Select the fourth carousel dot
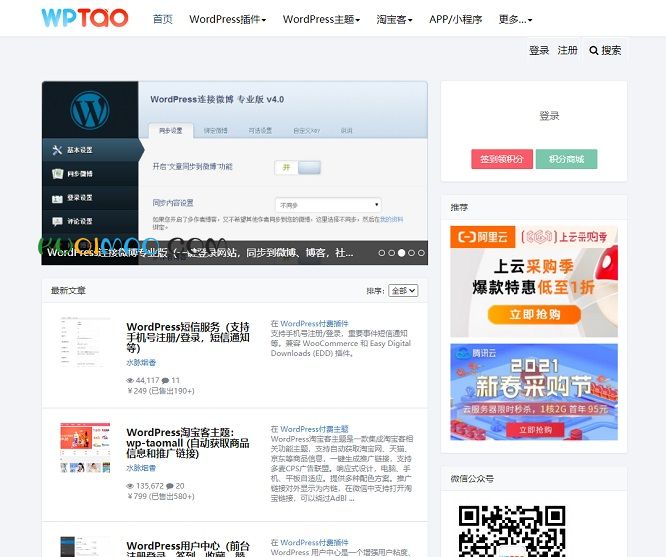Viewport: 666px width, 557px height. (411, 253)
